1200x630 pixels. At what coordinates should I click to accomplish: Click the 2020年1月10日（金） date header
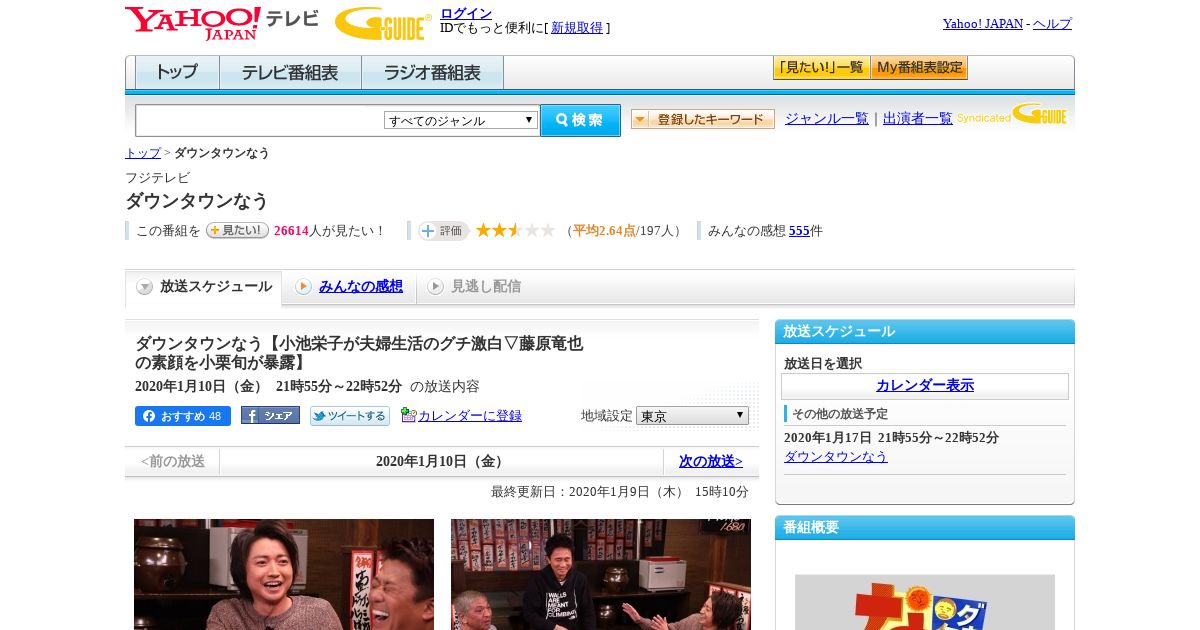(441, 461)
